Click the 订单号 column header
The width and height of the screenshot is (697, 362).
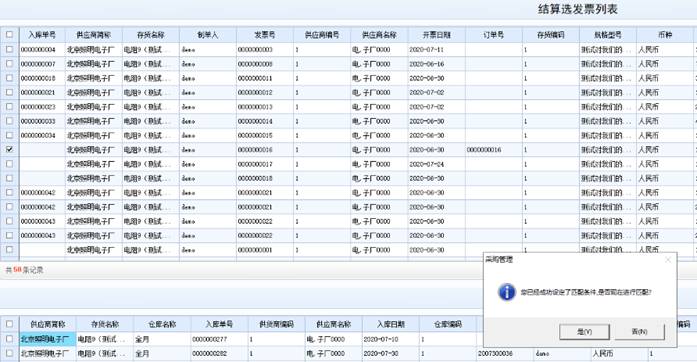494,35
